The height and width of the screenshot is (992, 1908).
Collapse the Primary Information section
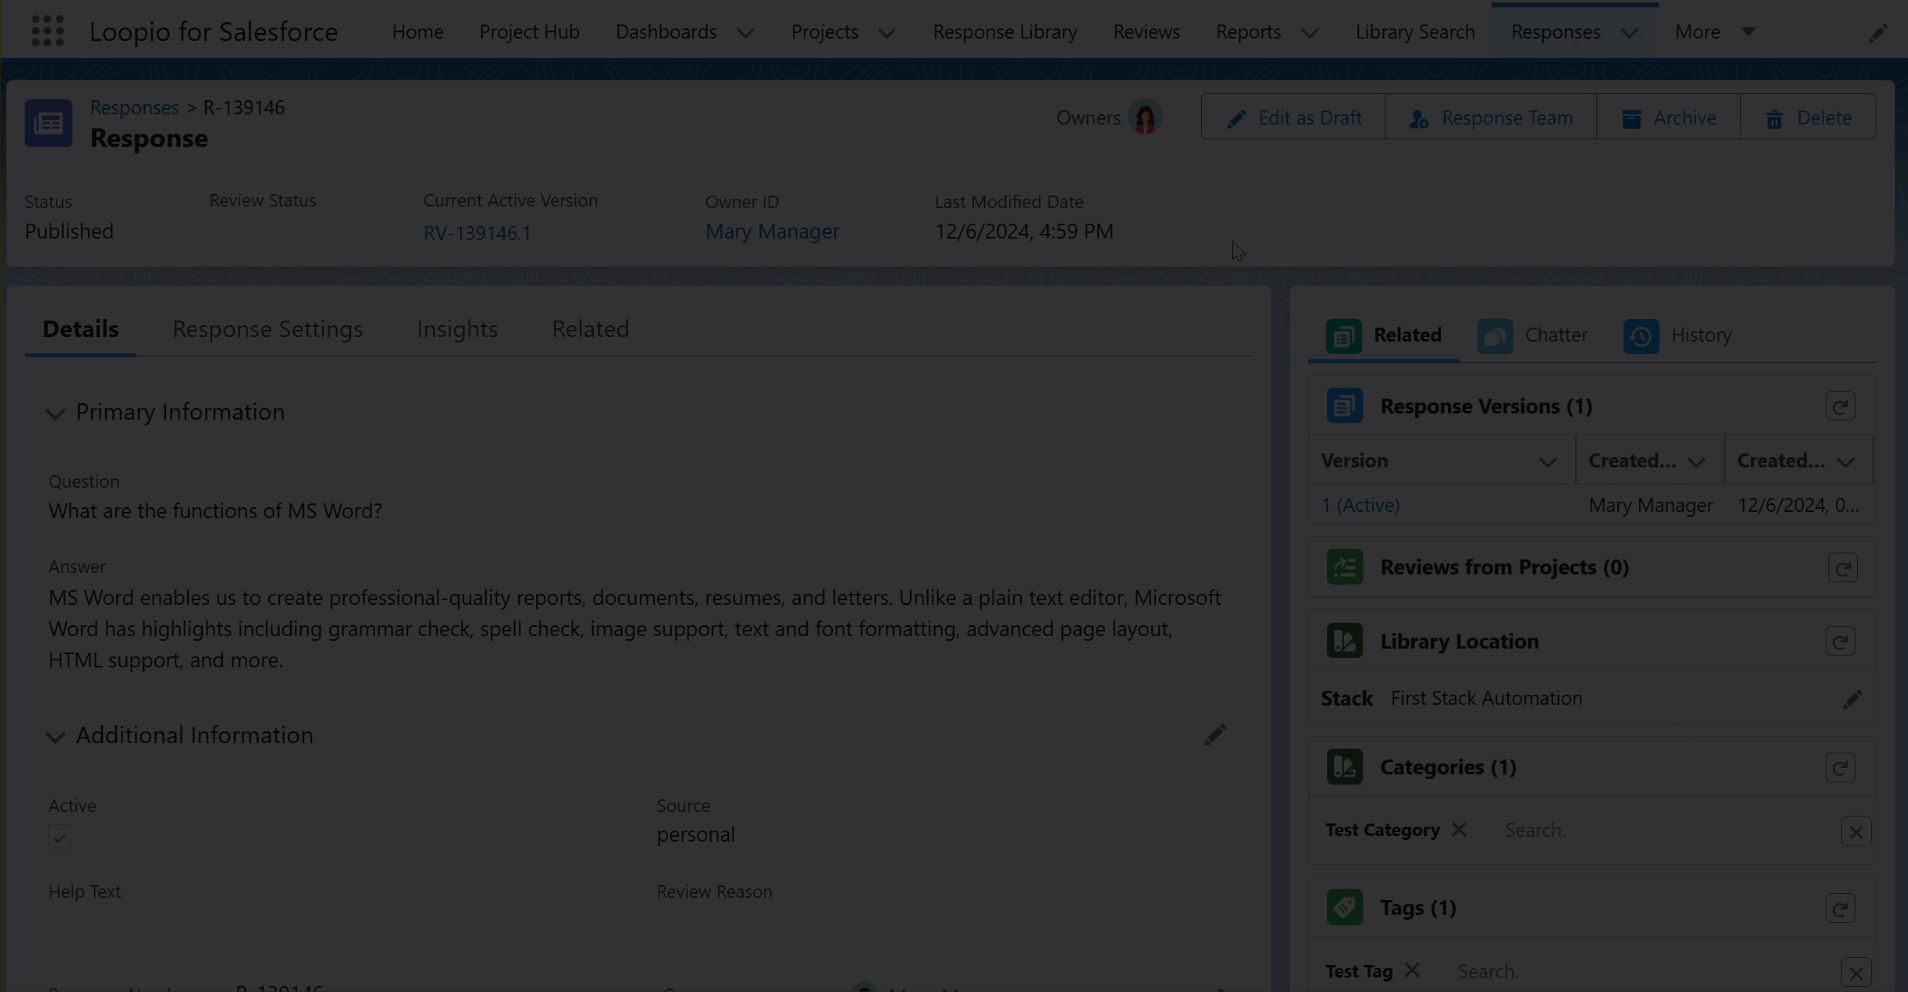pyautogui.click(x=55, y=413)
